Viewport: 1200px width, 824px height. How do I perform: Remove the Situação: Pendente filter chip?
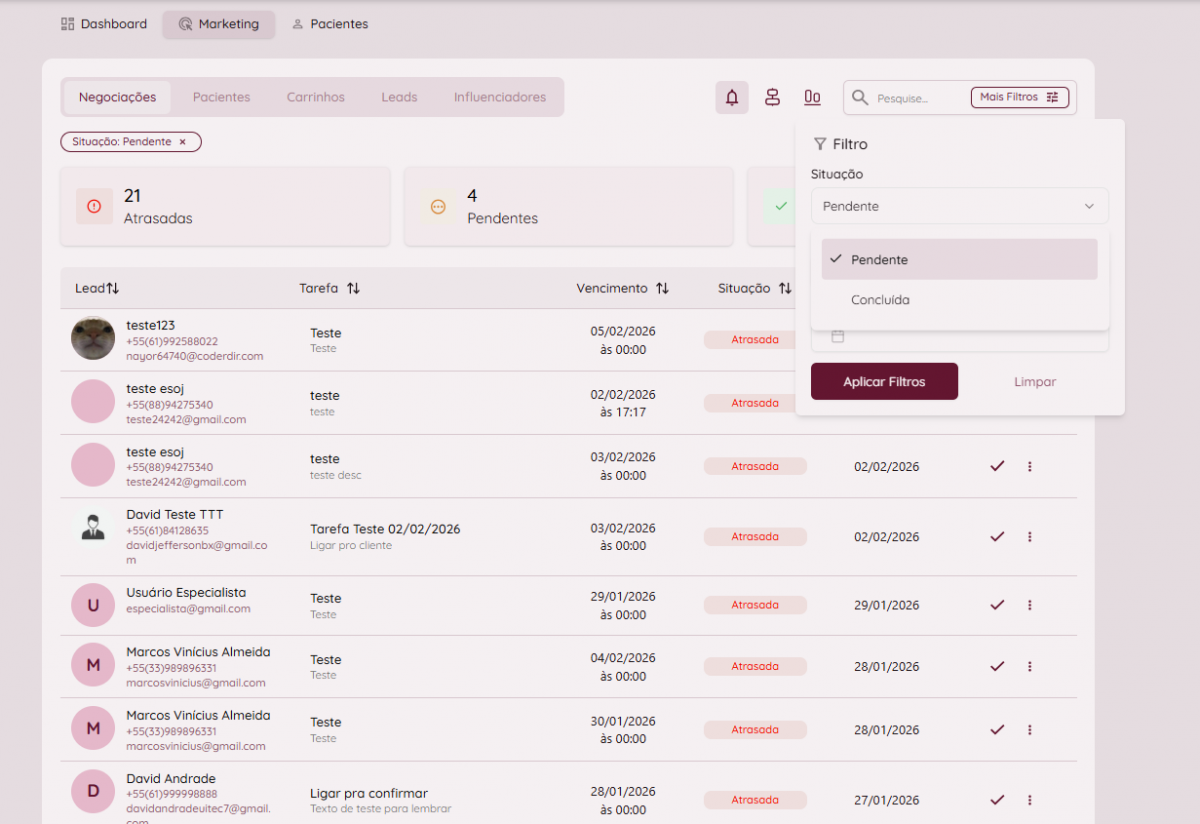click(182, 142)
